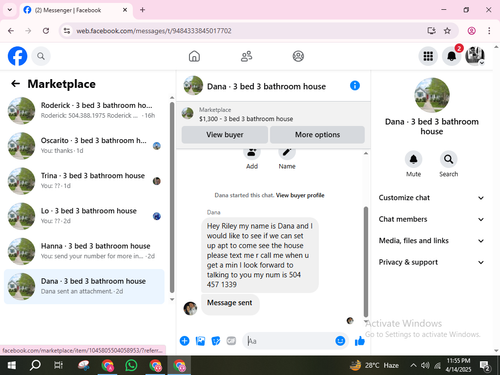Open the Chrome three-dot menu

[489, 31]
